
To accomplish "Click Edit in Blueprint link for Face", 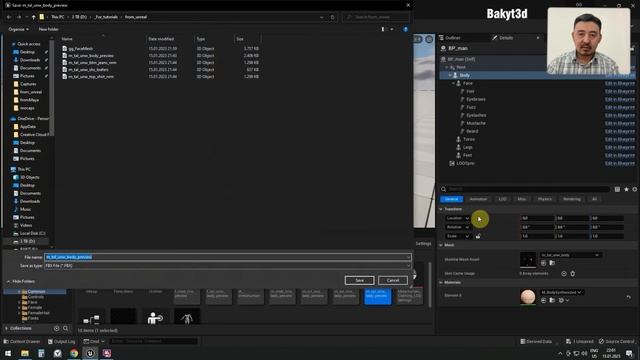I will click(620, 83).
